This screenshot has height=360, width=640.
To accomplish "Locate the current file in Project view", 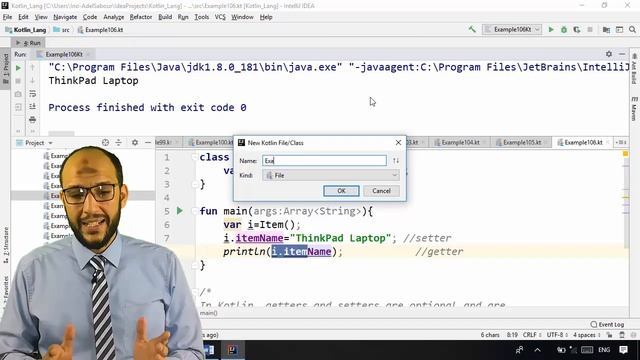I will (105, 142).
